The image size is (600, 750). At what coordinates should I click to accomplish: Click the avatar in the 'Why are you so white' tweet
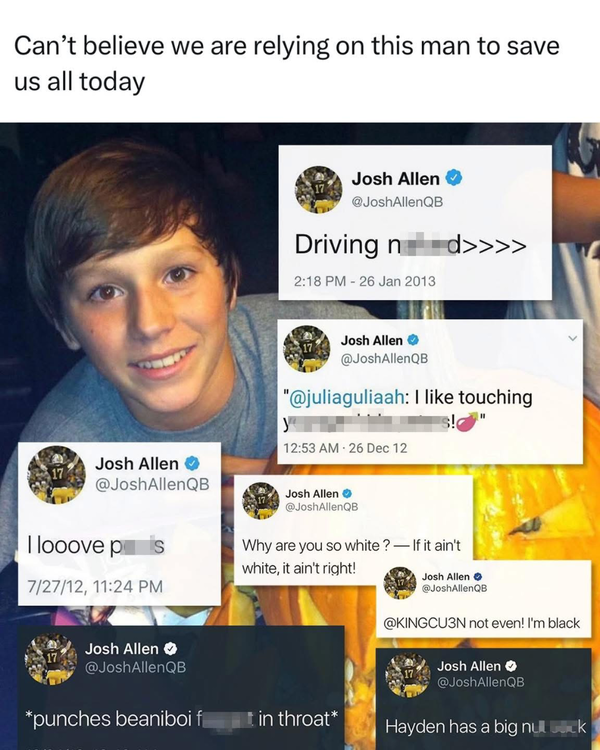(261, 501)
